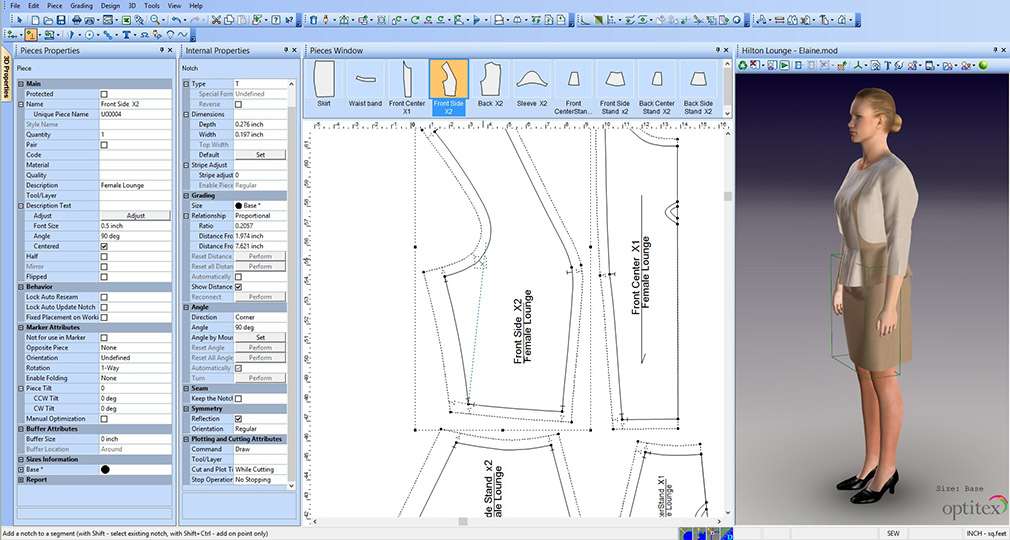Collapse the Marker Attributes section

[x=21, y=327]
